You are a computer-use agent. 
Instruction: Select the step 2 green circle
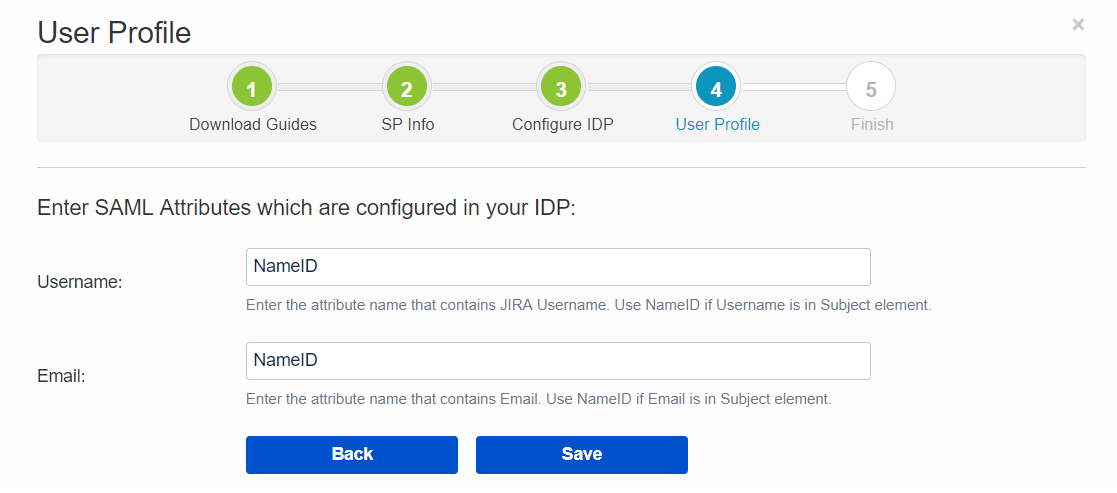406,88
